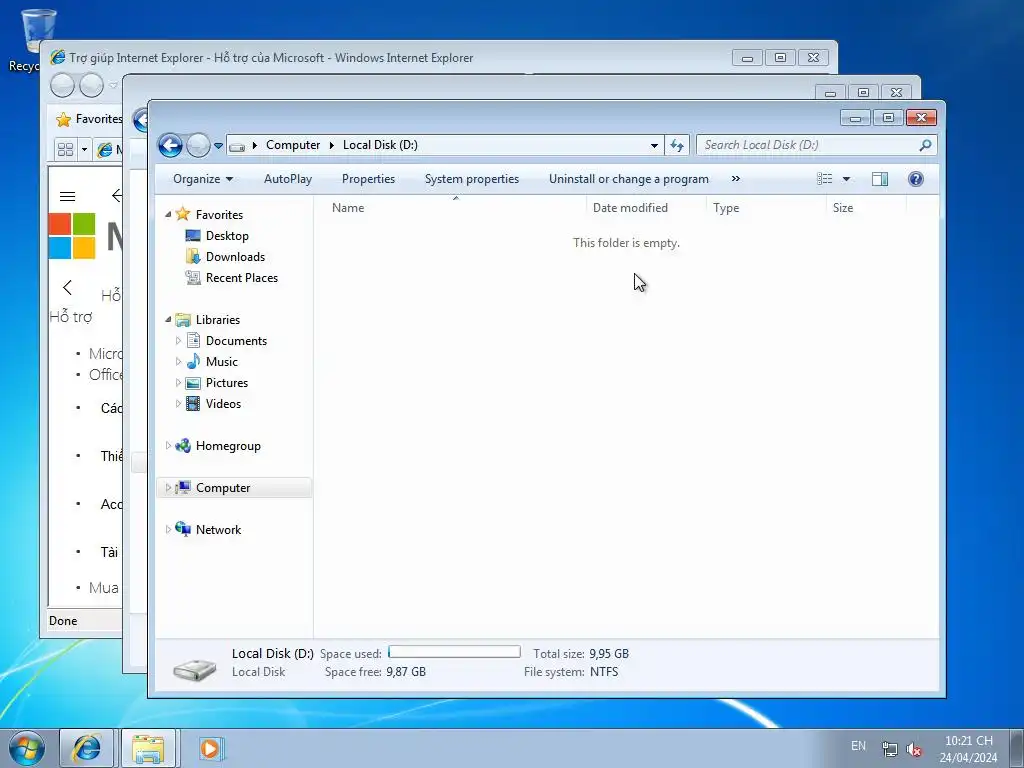The width and height of the screenshot is (1024, 768).
Task: Click AutoPlay in the command bar
Action: (287, 179)
